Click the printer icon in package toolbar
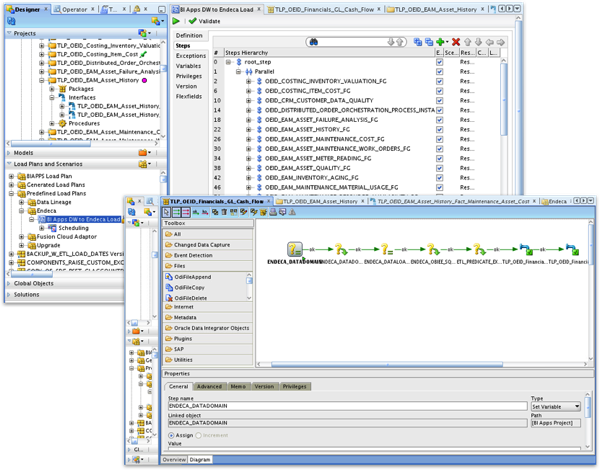 (273, 212)
